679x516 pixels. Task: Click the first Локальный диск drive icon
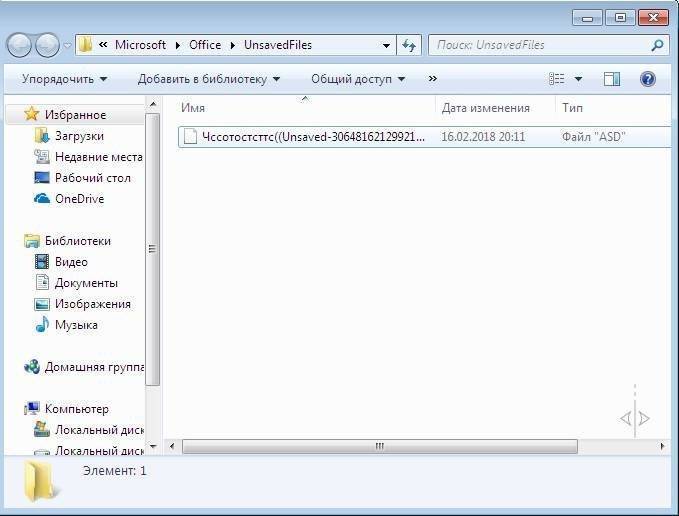[x=42, y=429]
